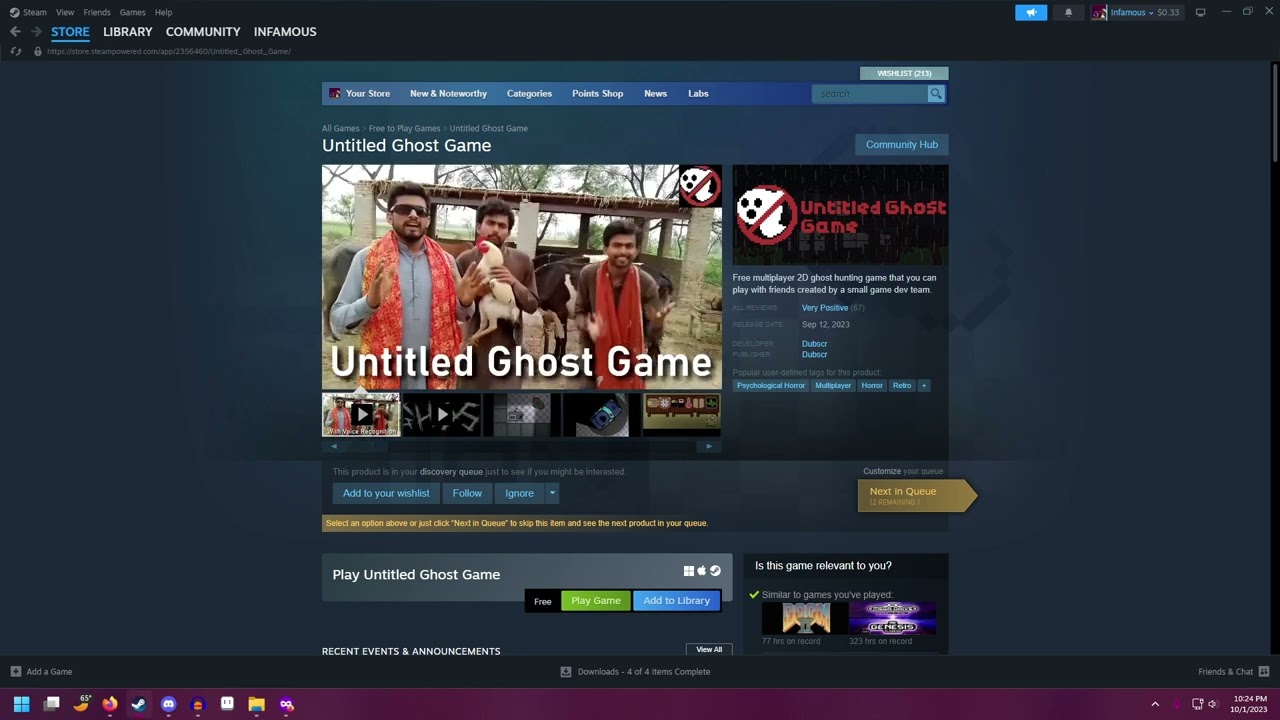Switch to the LIBRARY tab

tap(128, 32)
